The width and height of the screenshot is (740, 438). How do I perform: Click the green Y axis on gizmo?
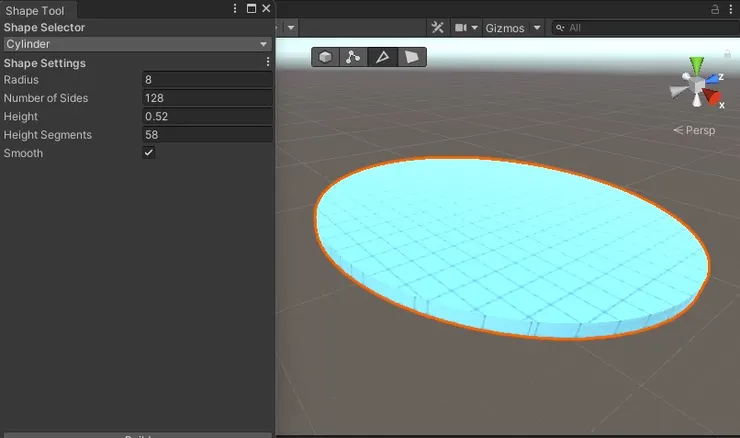tap(697, 68)
